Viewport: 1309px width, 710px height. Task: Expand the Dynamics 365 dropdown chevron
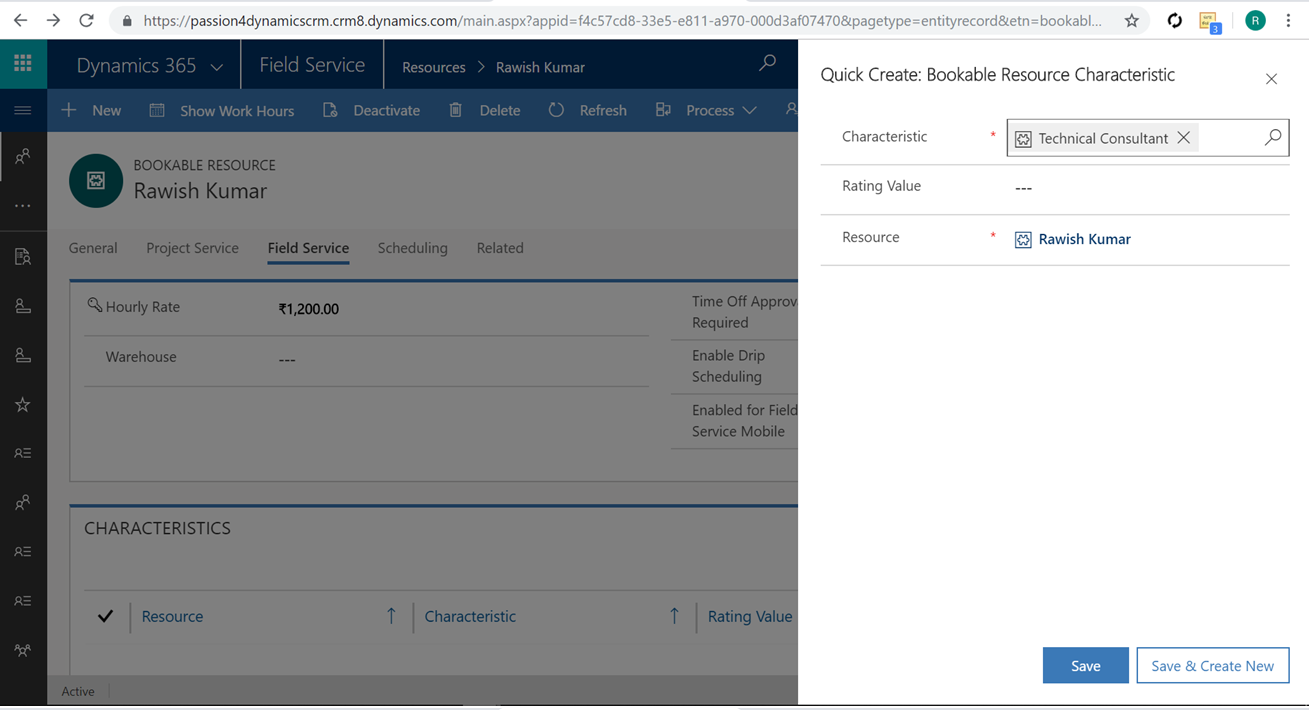[217, 67]
